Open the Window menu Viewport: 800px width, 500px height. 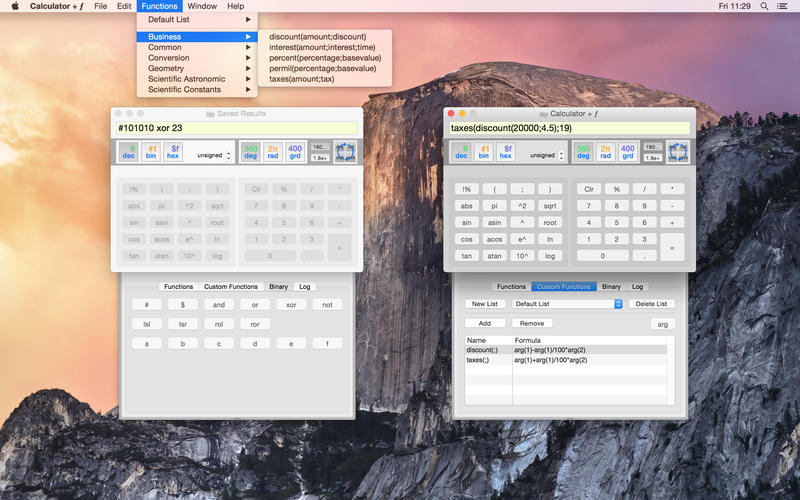coord(202,6)
